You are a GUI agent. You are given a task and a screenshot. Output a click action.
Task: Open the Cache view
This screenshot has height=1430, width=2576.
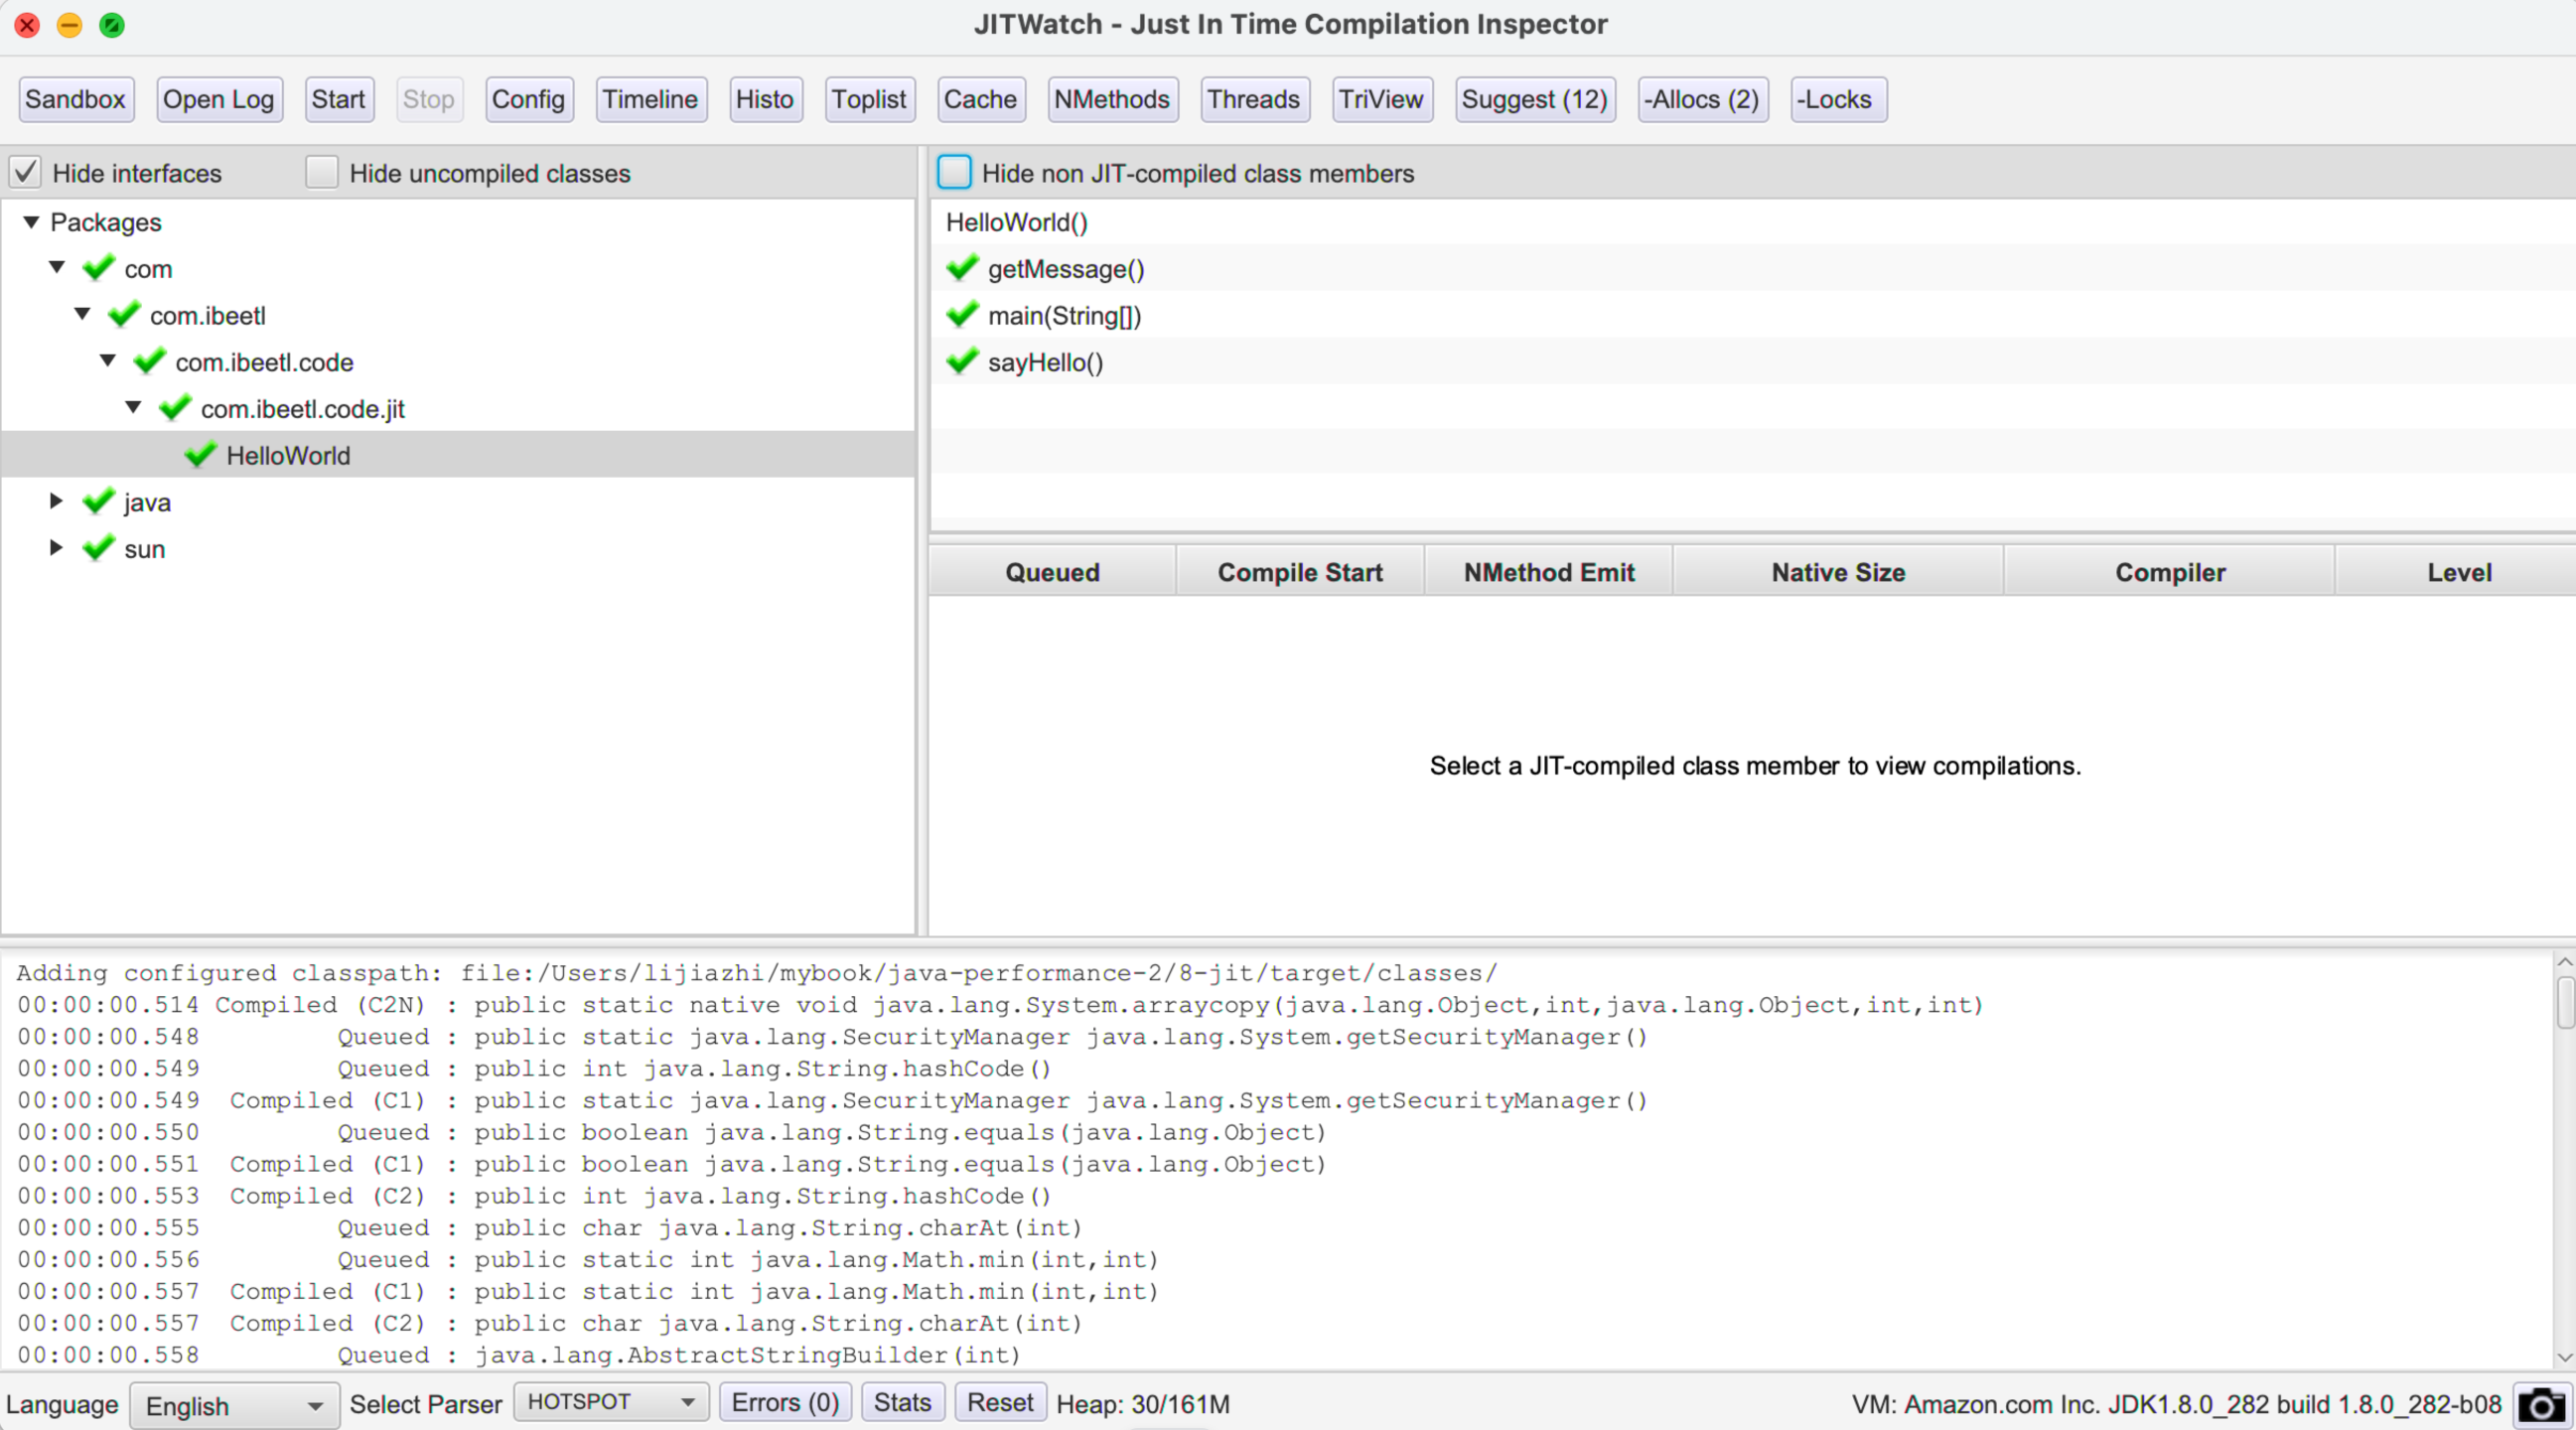[x=981, y=100]
